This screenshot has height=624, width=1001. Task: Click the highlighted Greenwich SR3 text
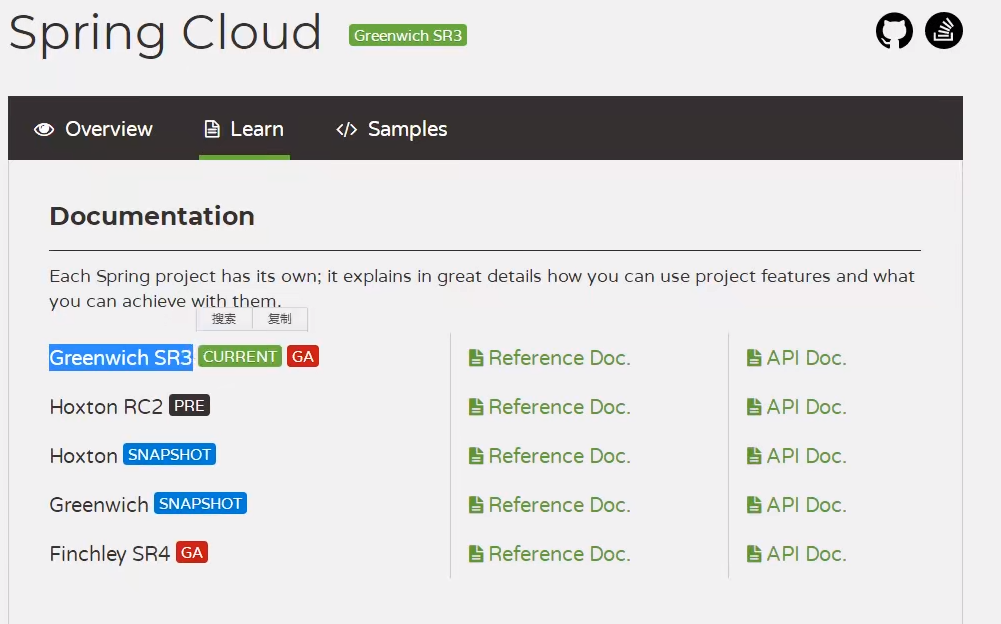click(120, 358)
